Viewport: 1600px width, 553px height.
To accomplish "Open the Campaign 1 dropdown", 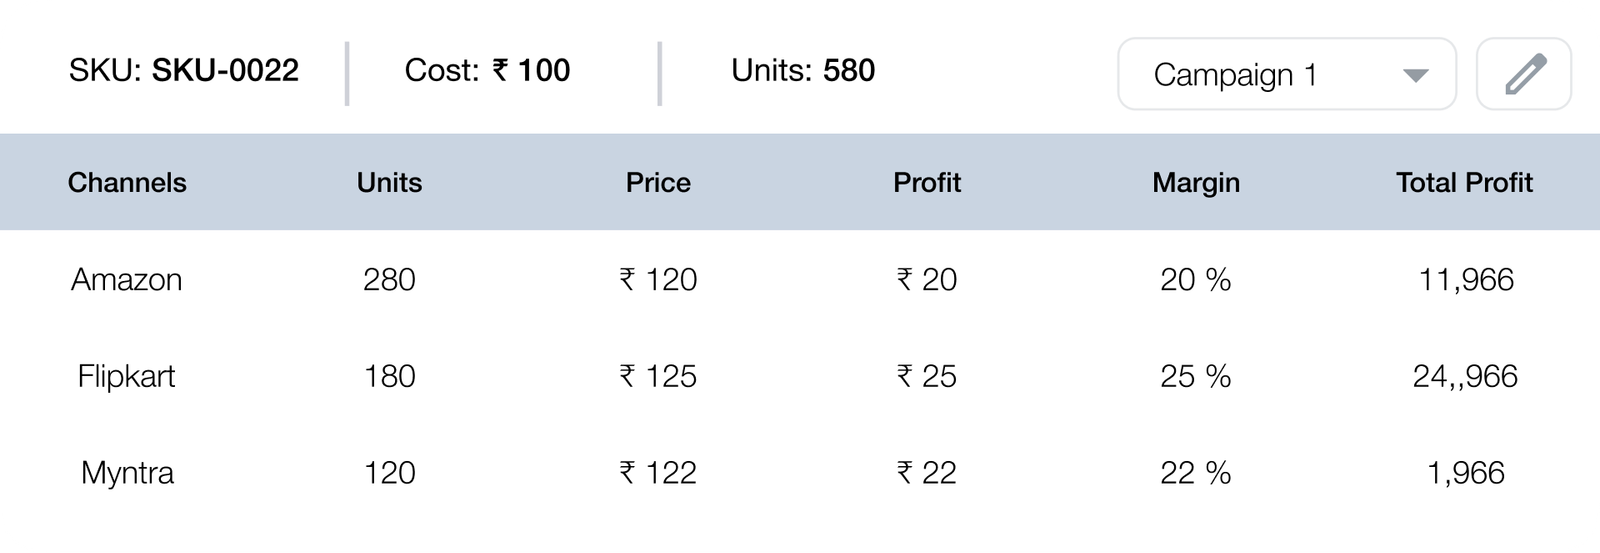I will [1287, 74].
